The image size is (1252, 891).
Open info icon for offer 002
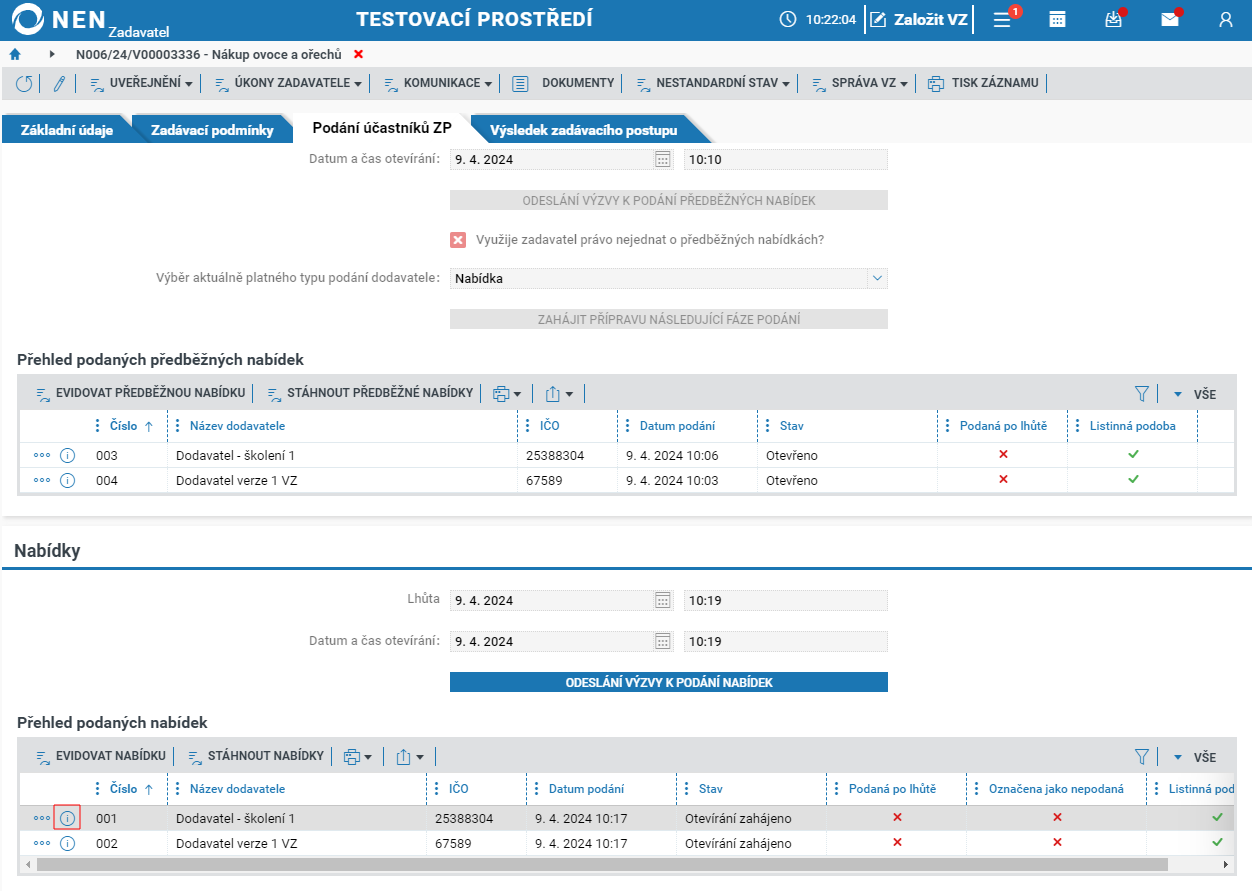68,843
